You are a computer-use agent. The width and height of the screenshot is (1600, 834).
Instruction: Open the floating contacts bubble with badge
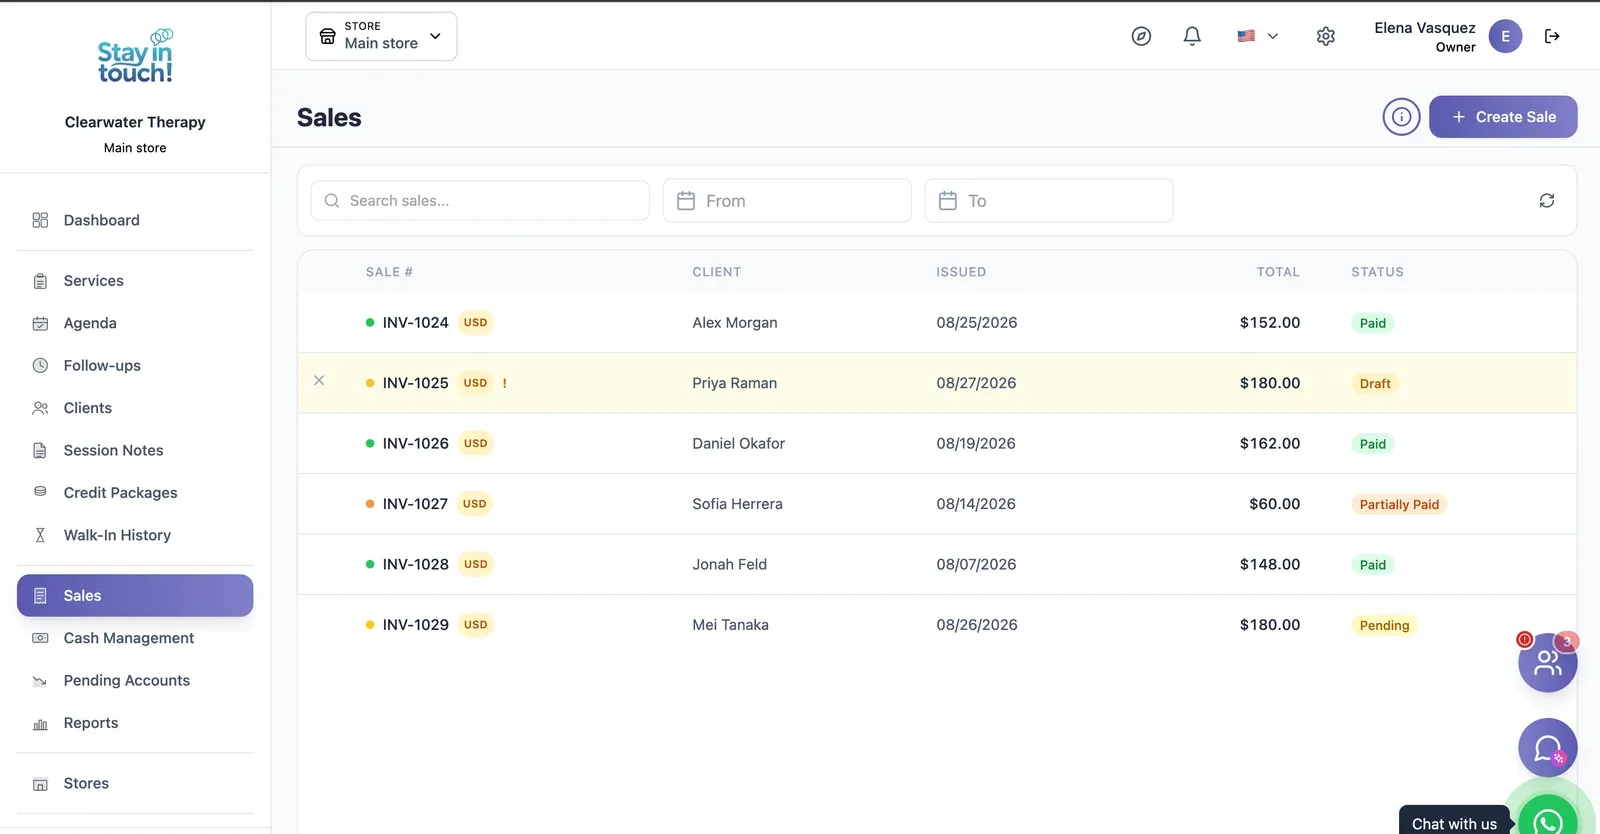(1547, 662)
